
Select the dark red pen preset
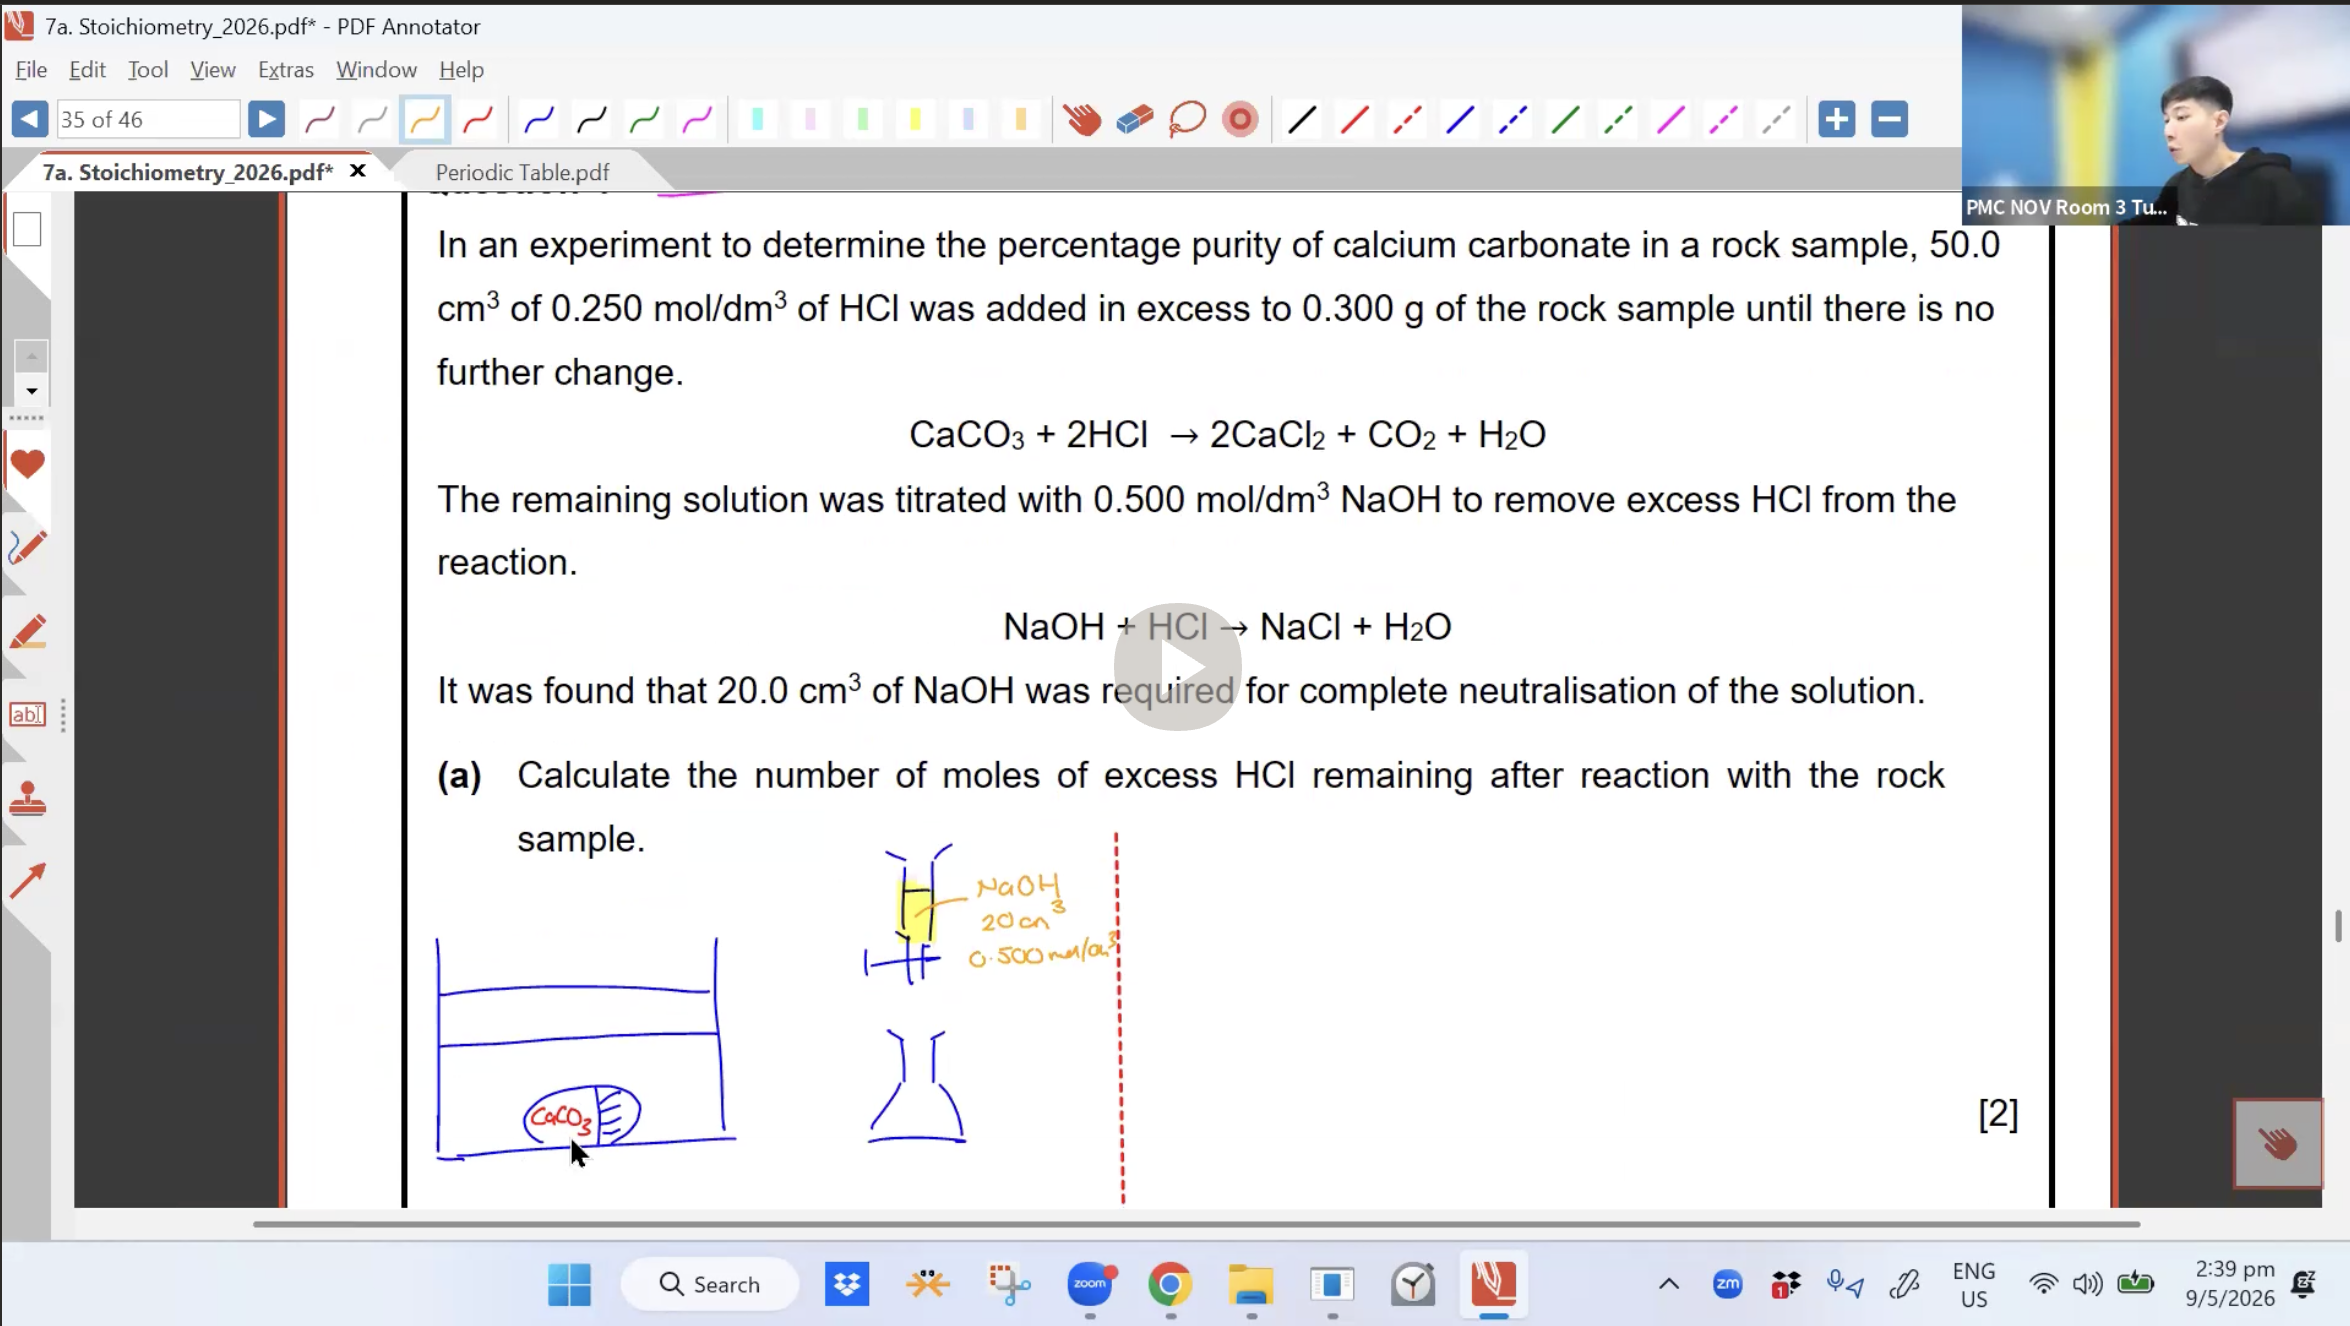pyautogui.click(x=320, y=120)
